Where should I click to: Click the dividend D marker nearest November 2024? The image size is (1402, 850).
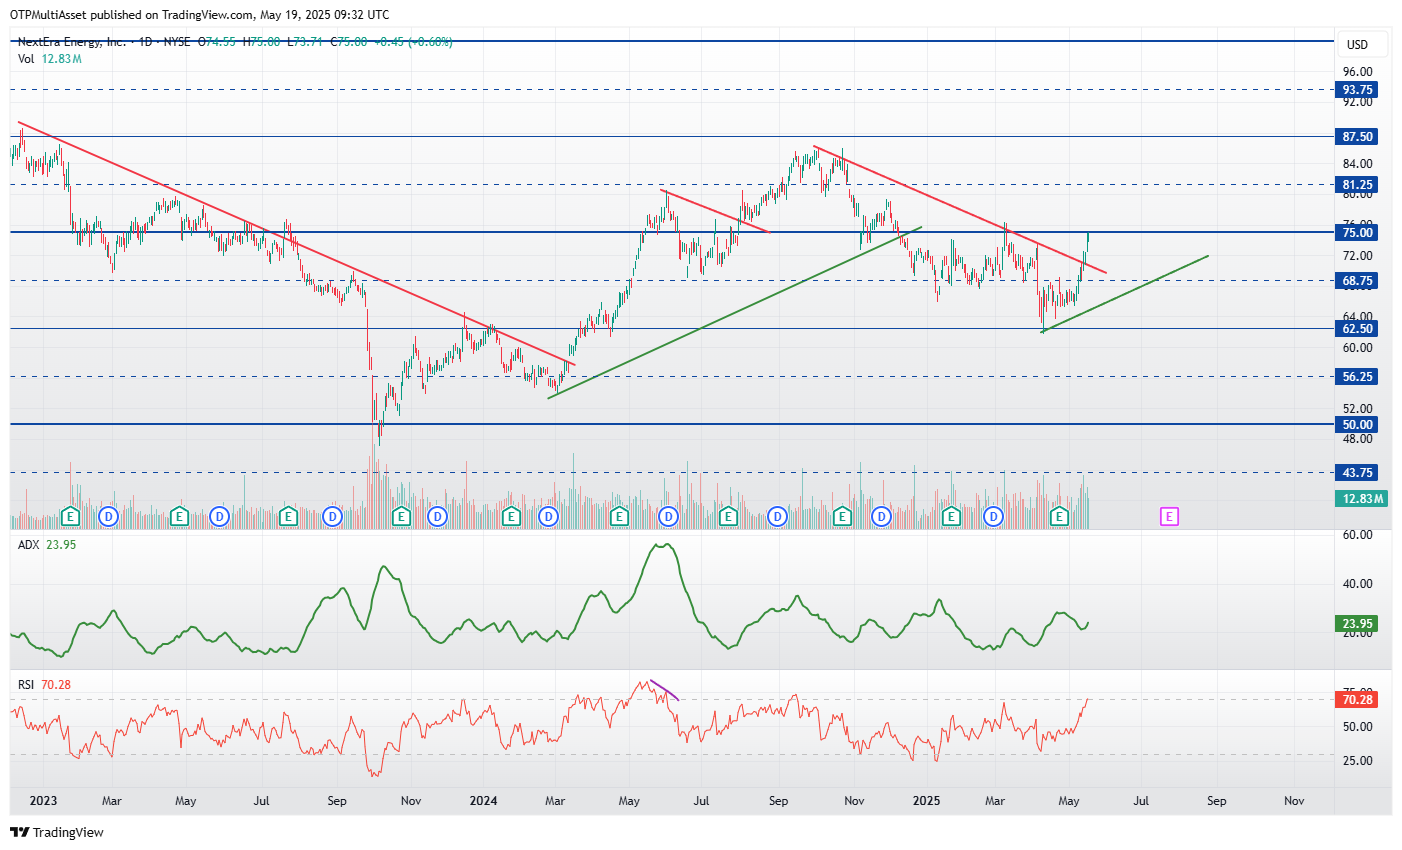pos(881,516)
